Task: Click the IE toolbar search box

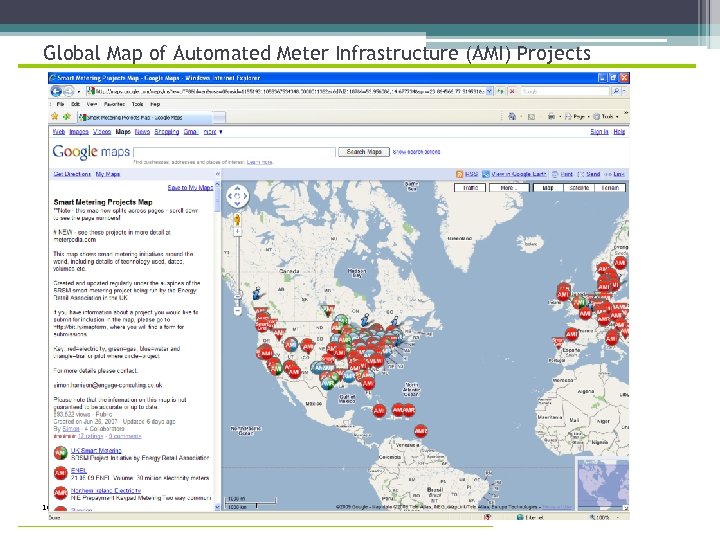Action: click(565, 91)
